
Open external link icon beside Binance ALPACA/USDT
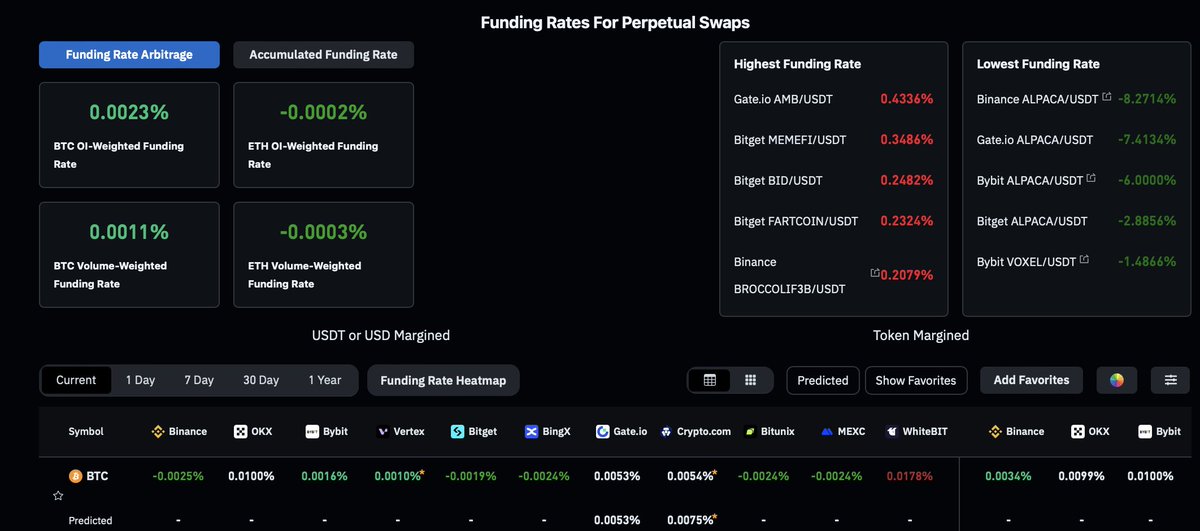(1106, 98)
